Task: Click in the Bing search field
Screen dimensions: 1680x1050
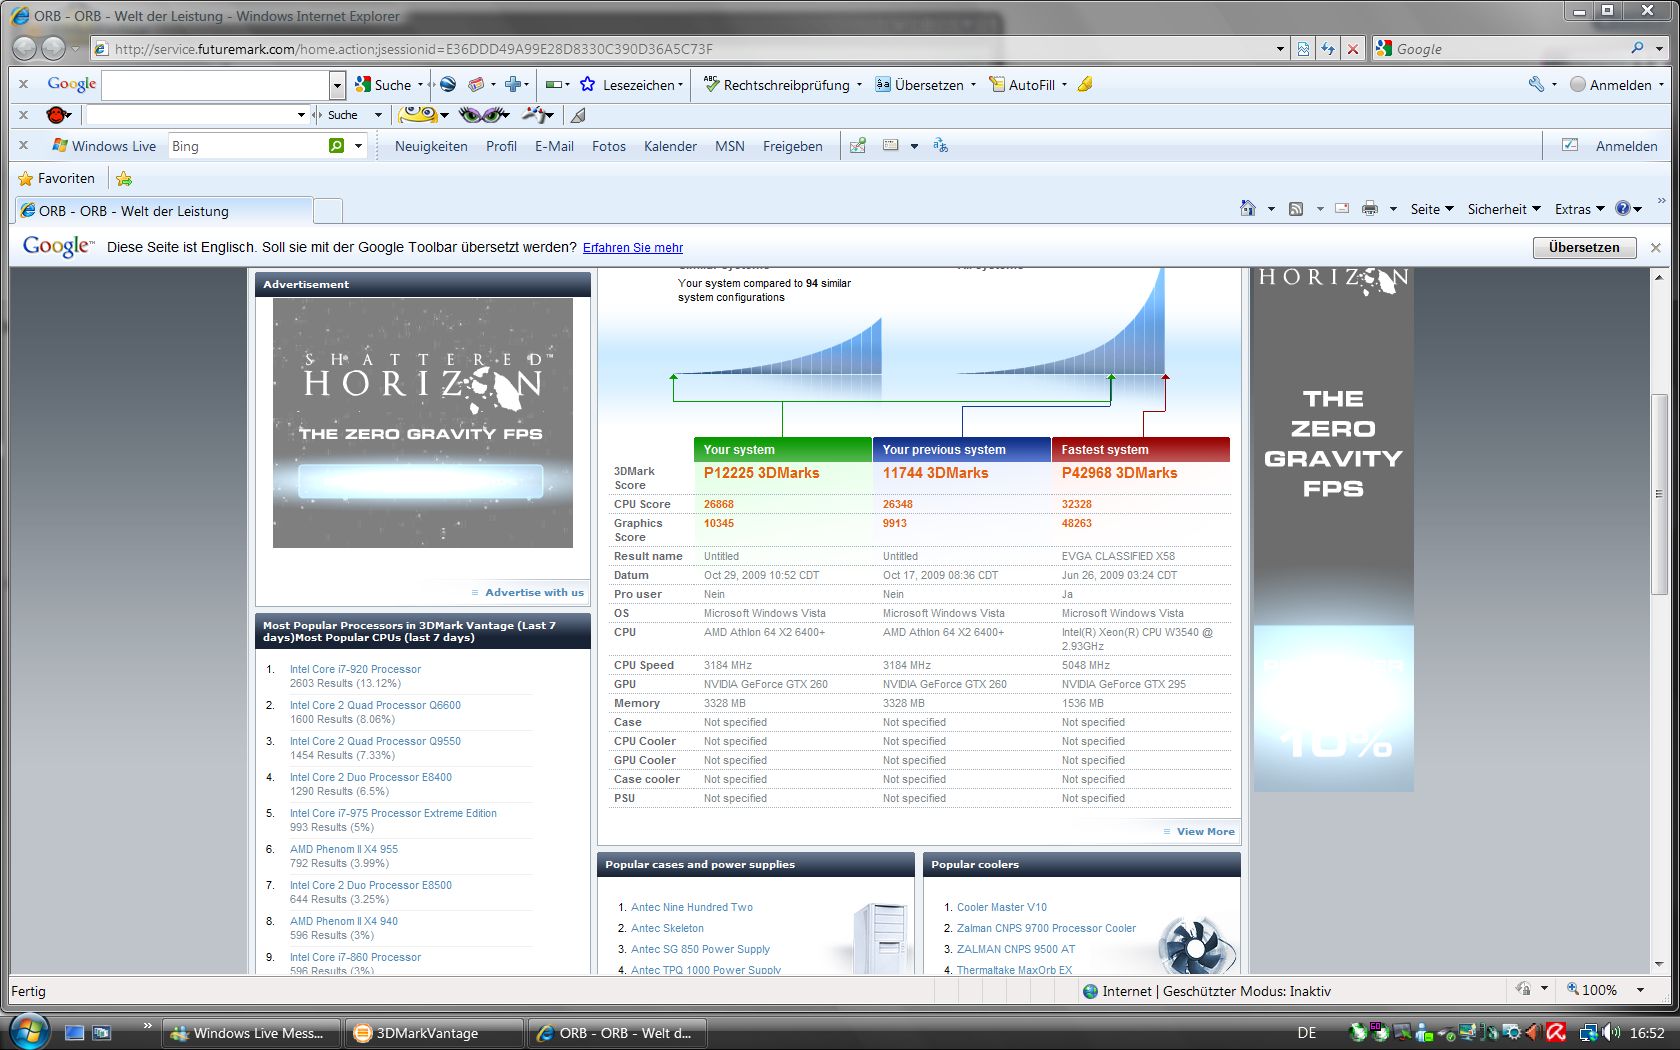Action: tap(247, 146)
